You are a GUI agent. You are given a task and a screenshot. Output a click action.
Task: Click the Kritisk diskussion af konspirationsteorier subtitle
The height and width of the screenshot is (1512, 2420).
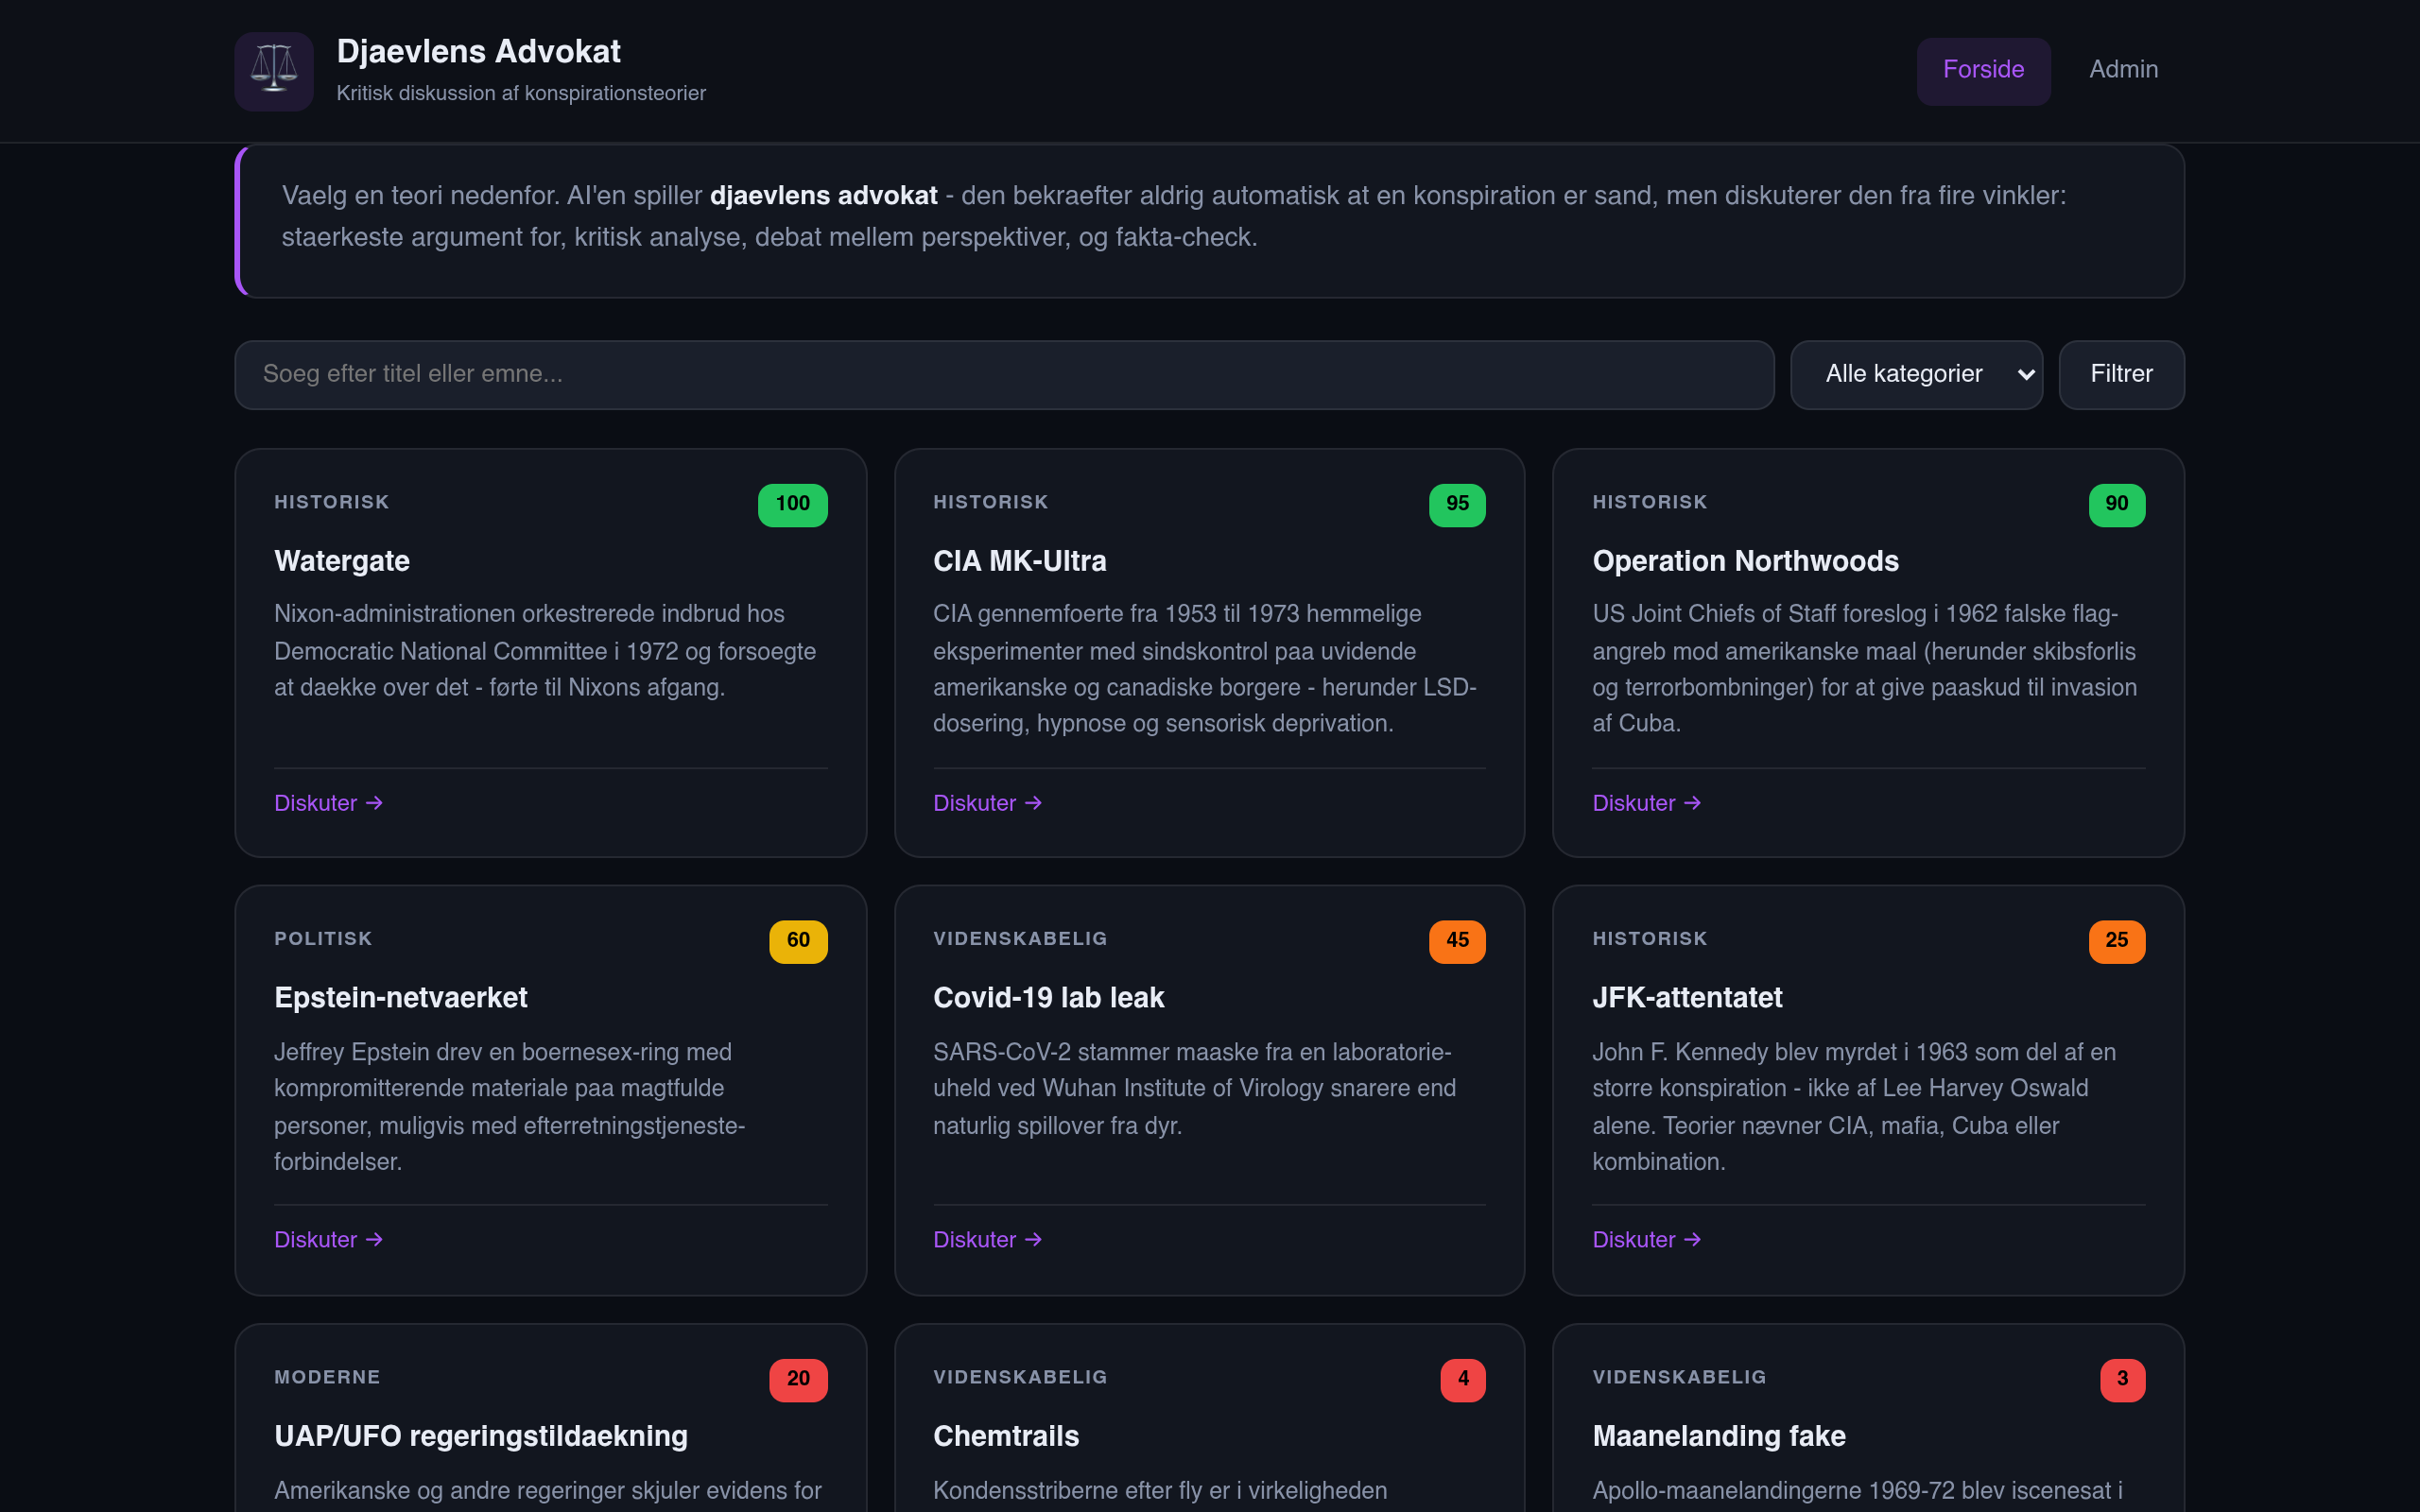521,93
